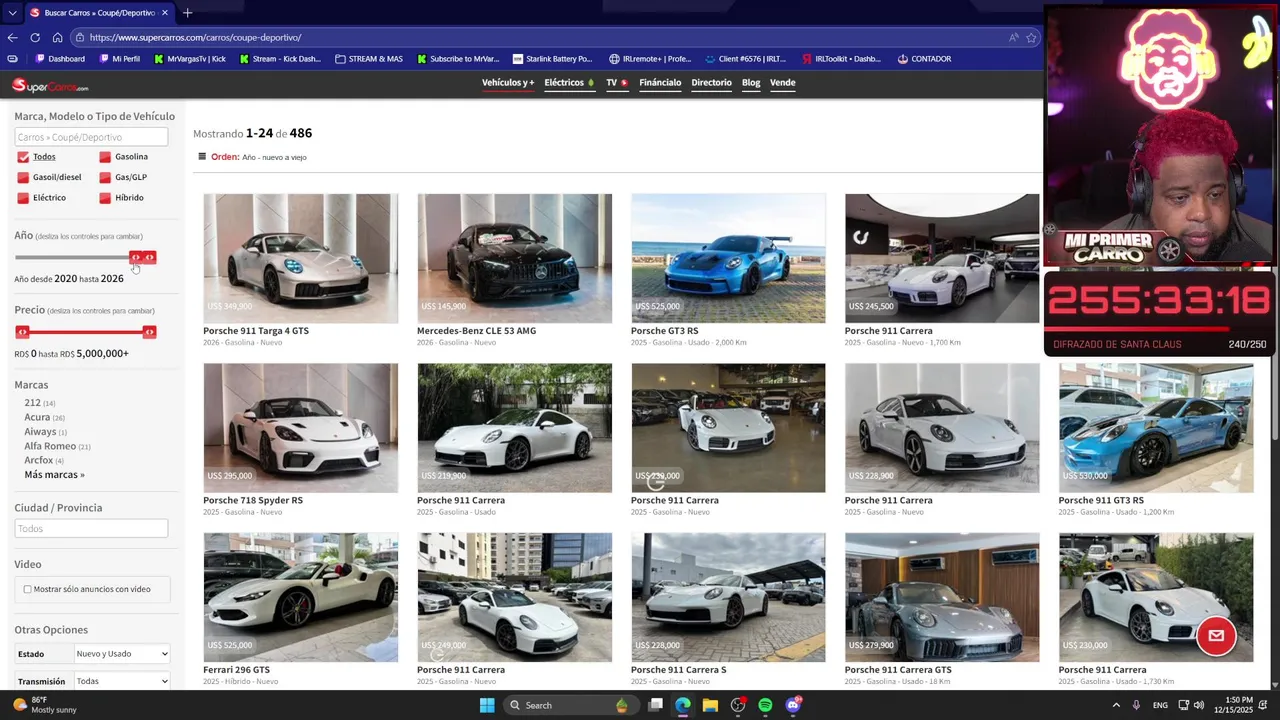Click the Marca, Modelo search field
1280x720 pixels.
pyautogui.click(x=91, y=137)
